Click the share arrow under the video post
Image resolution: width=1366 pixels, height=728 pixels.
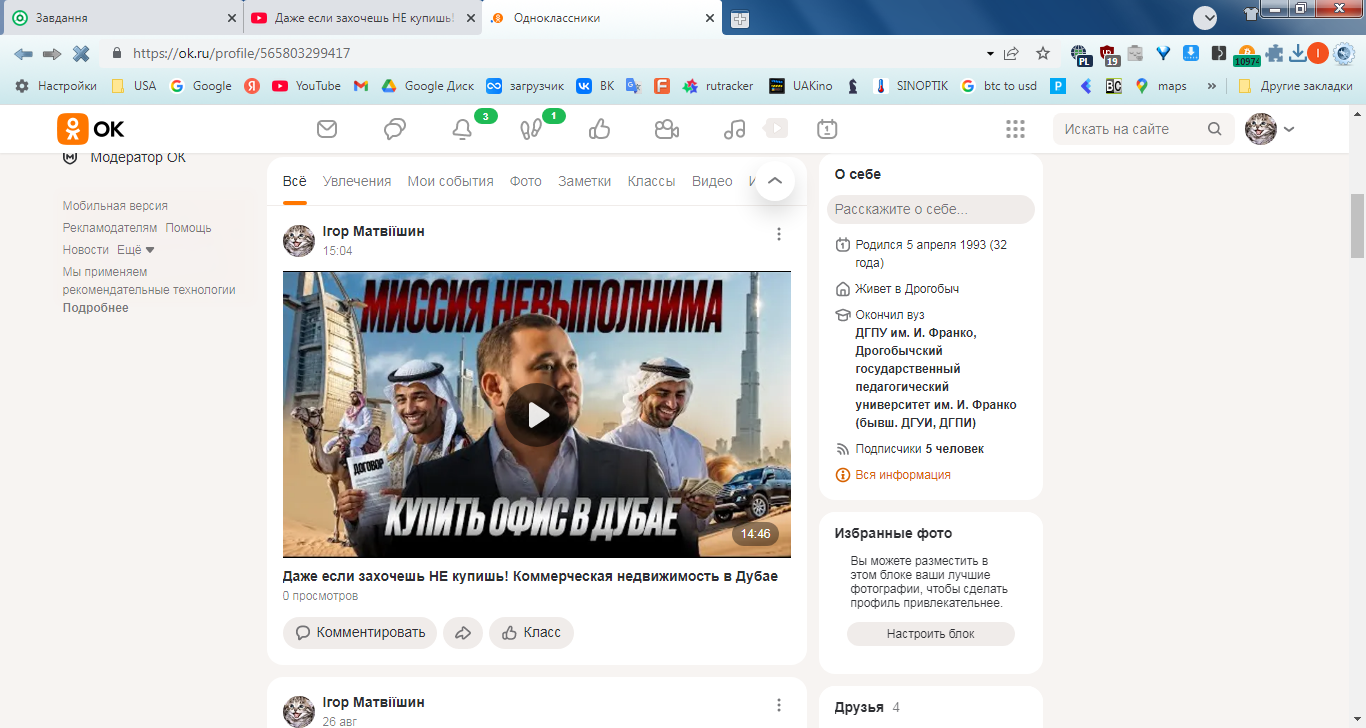tap(463, 633)
